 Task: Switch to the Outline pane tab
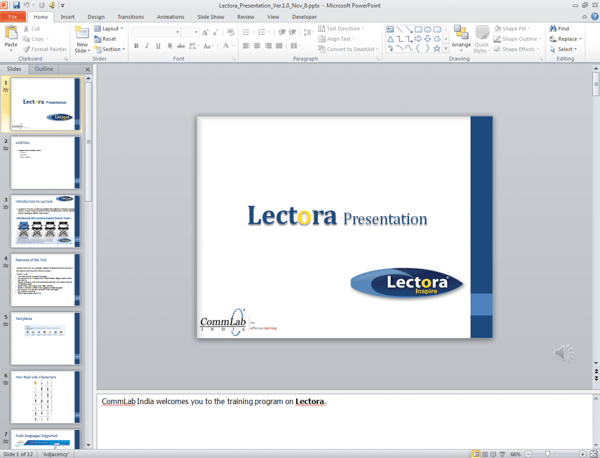(x=44, y=69)
